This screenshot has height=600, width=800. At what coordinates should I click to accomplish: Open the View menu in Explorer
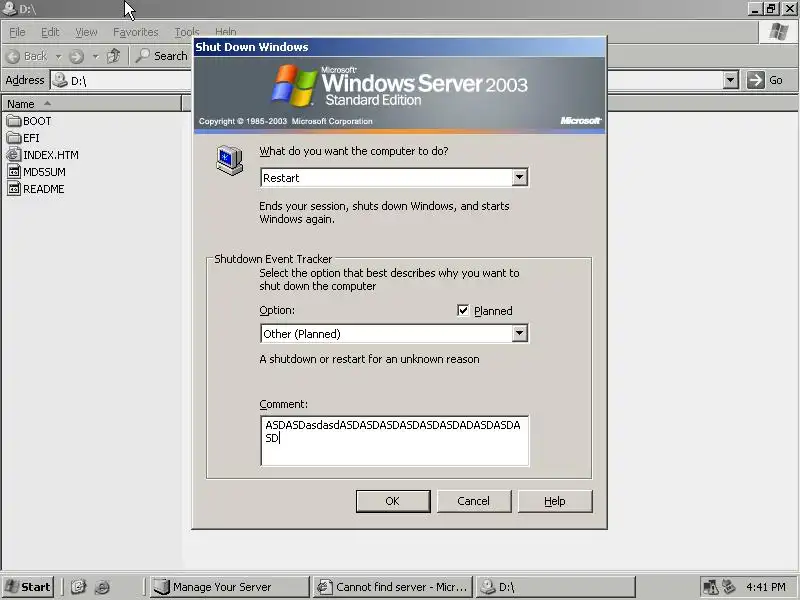86,32
